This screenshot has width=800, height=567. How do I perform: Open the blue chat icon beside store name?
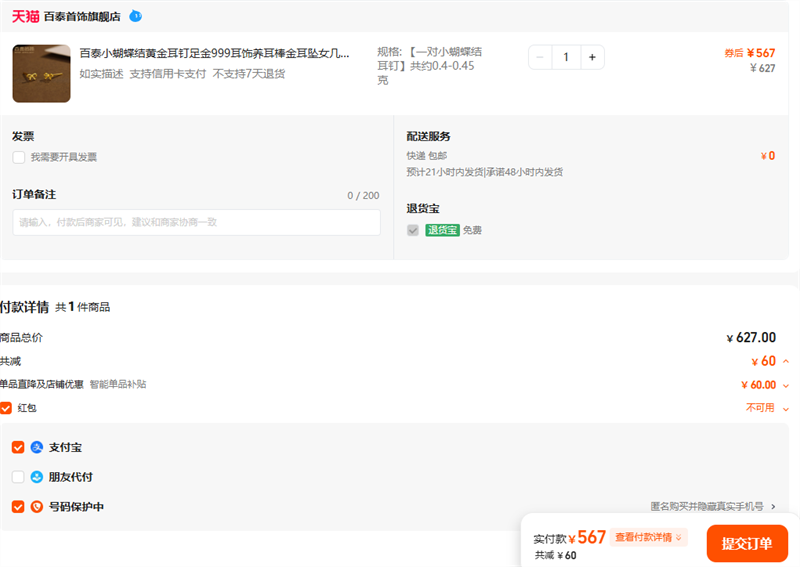(x=136, y=16)
